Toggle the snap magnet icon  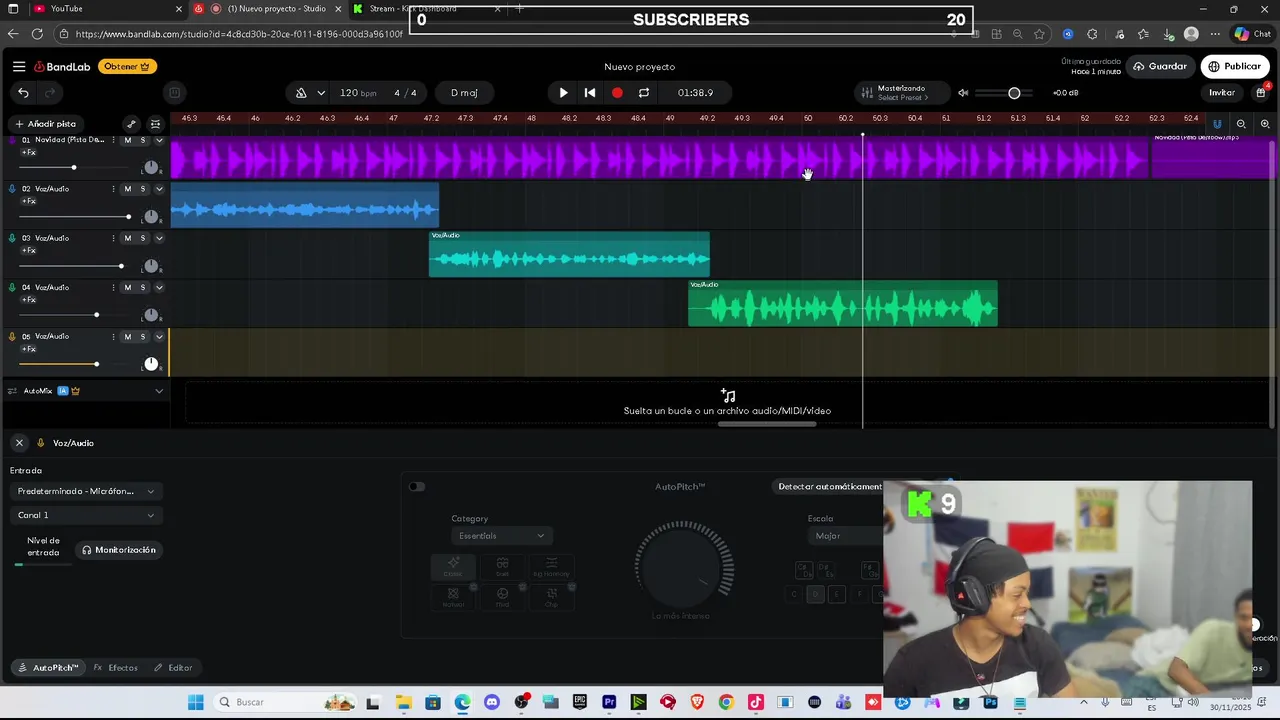pyautogui.click(x=1217, y=124)
